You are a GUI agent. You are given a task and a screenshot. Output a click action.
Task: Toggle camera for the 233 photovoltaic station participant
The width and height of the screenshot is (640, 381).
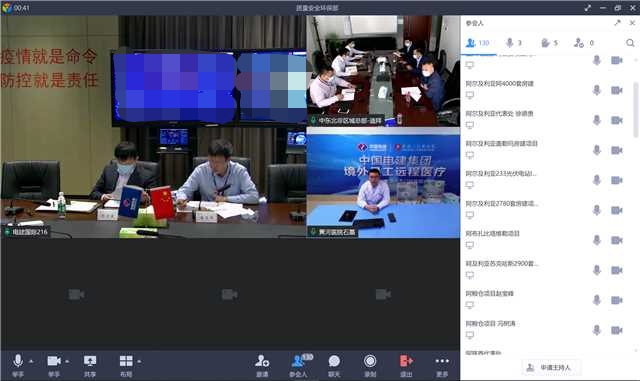pyautogui.click(x=616, y=180)
